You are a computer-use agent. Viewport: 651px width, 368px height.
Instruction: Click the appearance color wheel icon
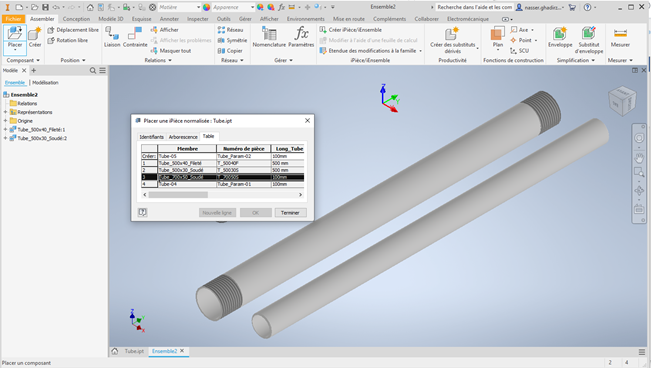pos(206,7)
